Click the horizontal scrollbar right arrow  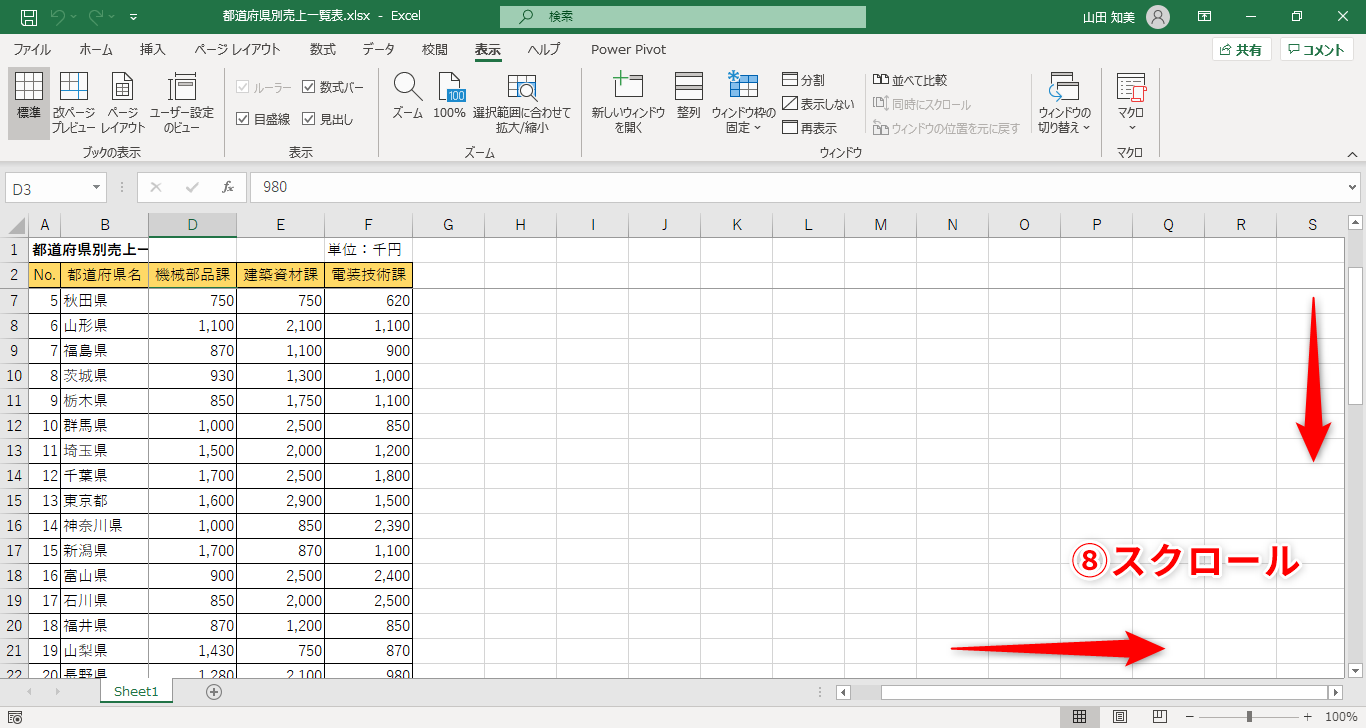(x=1335, y=692)
